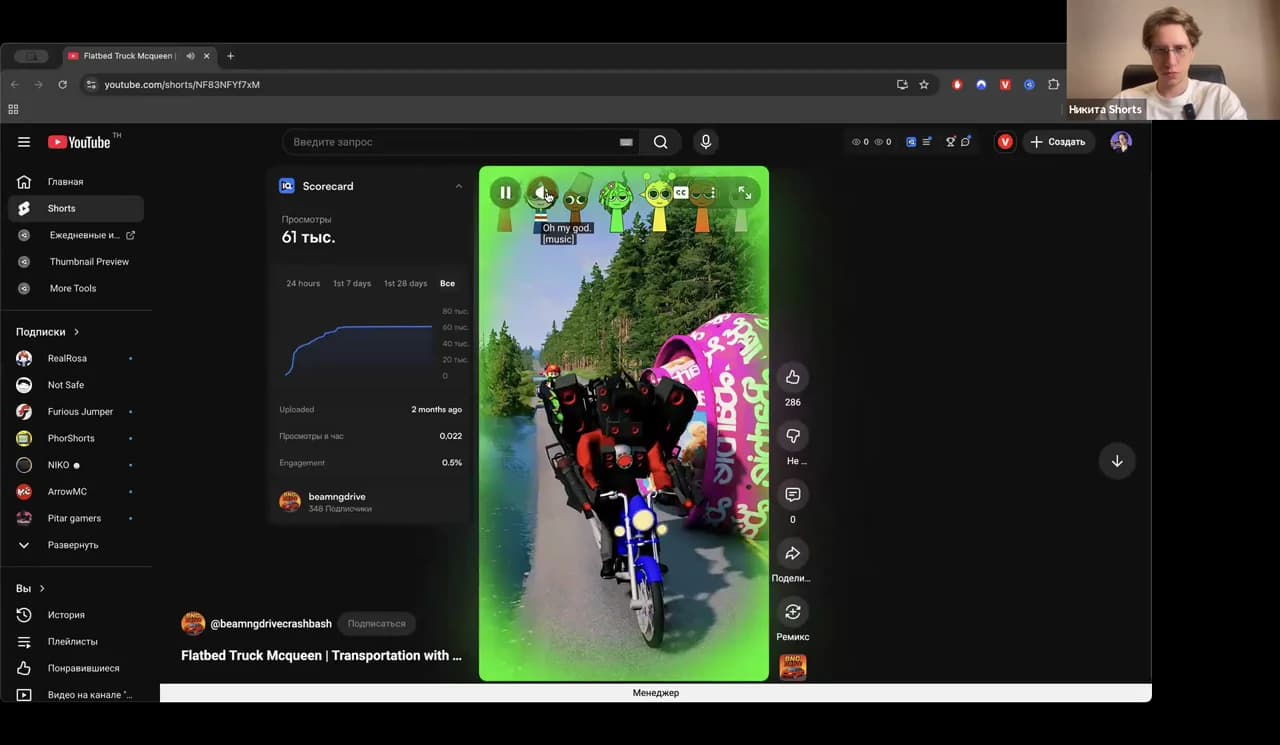Image resolution: width=1280 pixels, height=745 pixels.
Task: Expand the Вы section chevron
Action: tap(42, 589)
